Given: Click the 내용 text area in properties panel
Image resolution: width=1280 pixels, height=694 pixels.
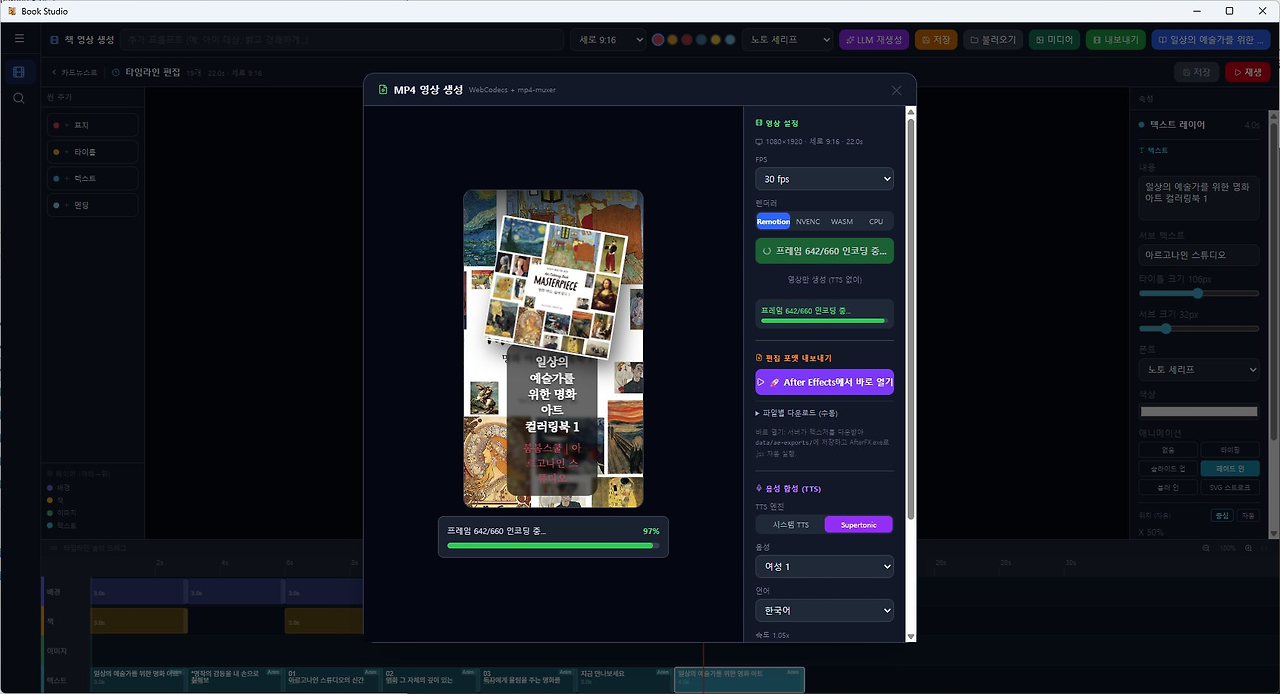Looking at the screenshot, I should point(1199,199).
